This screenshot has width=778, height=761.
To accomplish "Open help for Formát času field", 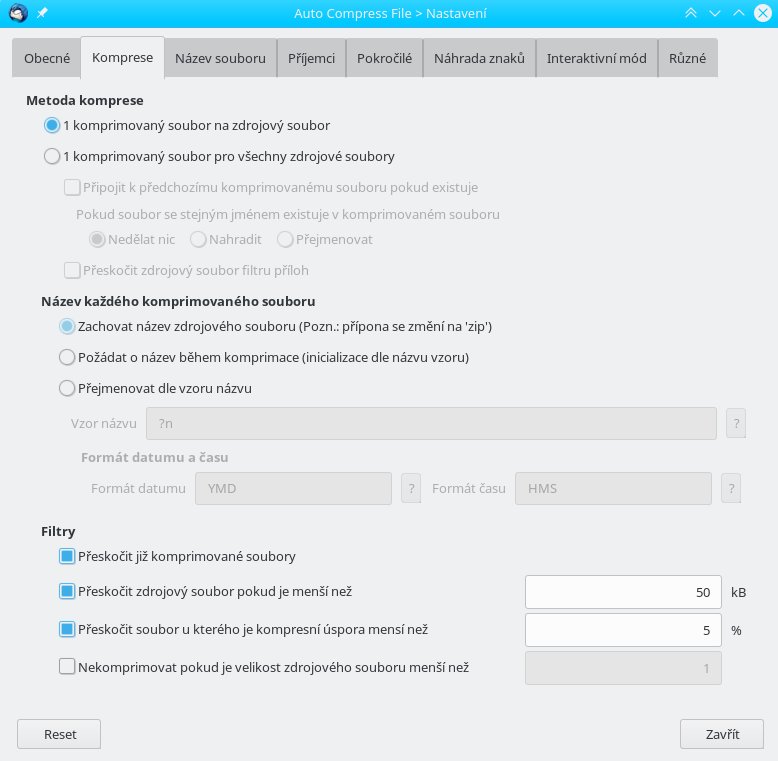I will [731, 488].
